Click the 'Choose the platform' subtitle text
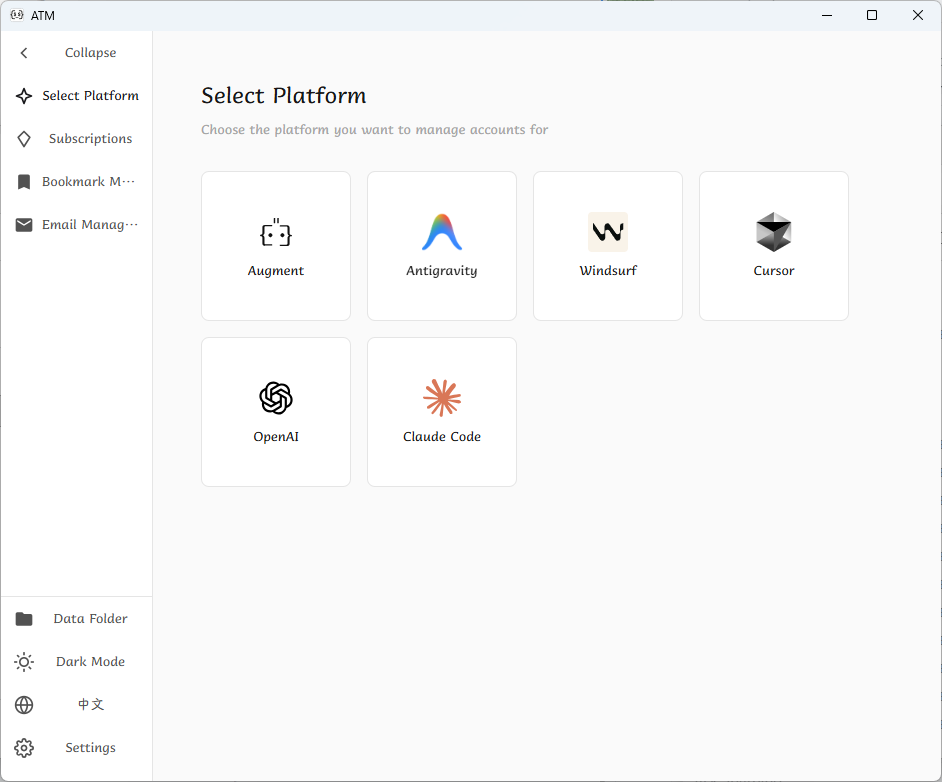This screenshot has width=942, height=782. click(x=374, y=130)
